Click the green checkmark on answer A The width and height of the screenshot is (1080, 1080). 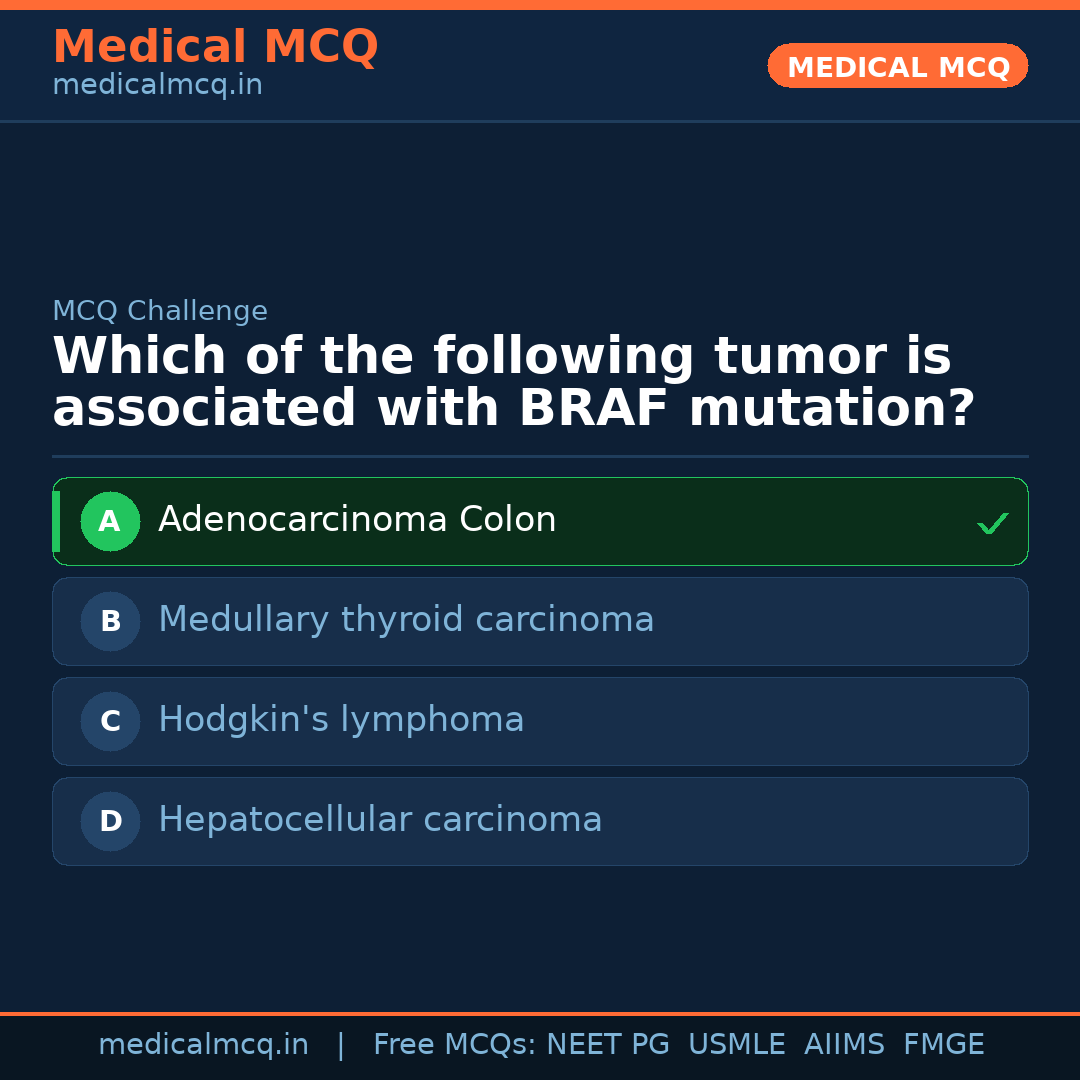pyautogui.click(x=992, y=523)
